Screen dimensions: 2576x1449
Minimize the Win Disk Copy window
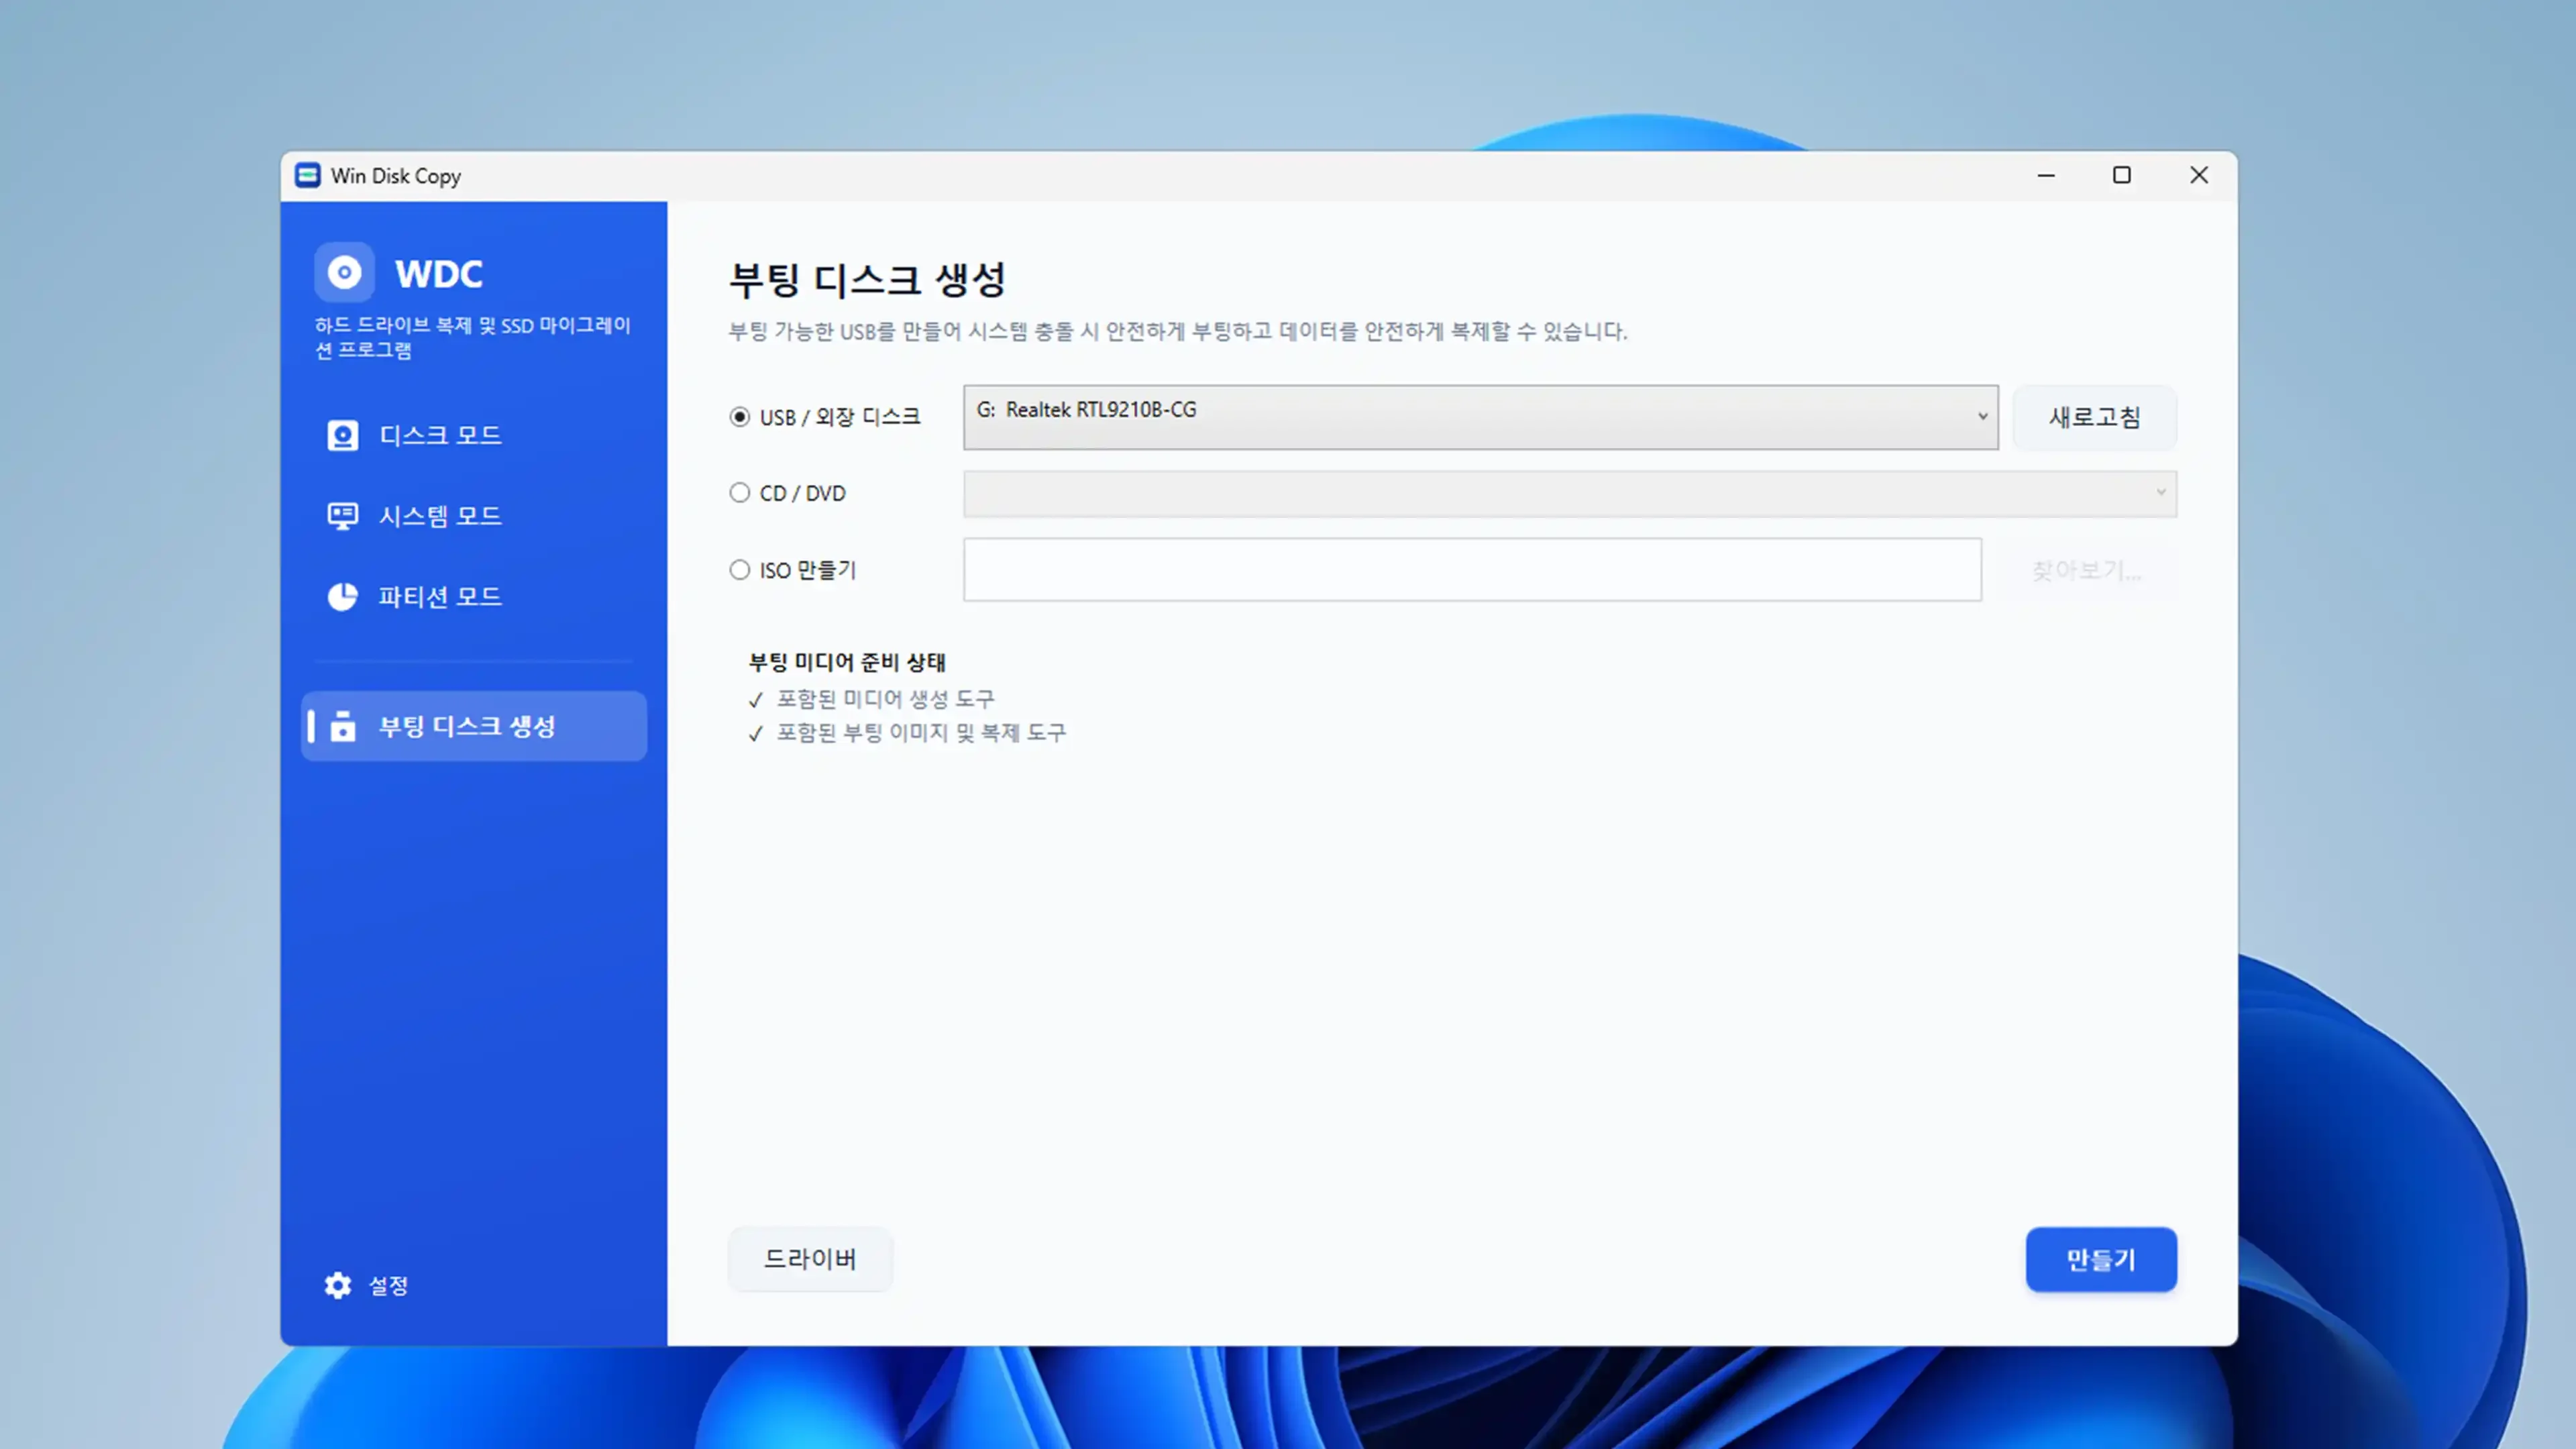pos(2046,175)
